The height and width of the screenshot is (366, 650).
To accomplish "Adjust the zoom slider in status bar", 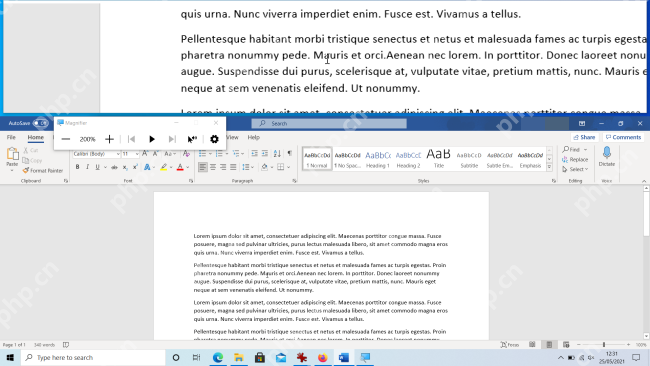I will pos(604,344).
